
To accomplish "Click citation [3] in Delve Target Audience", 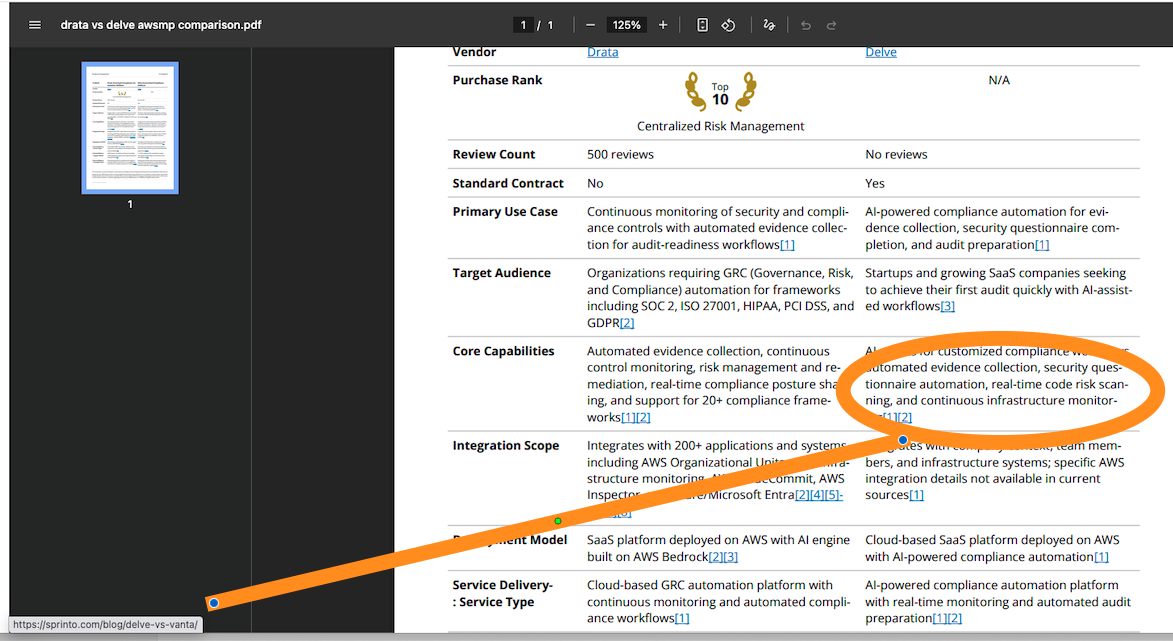I will (947, 307).
